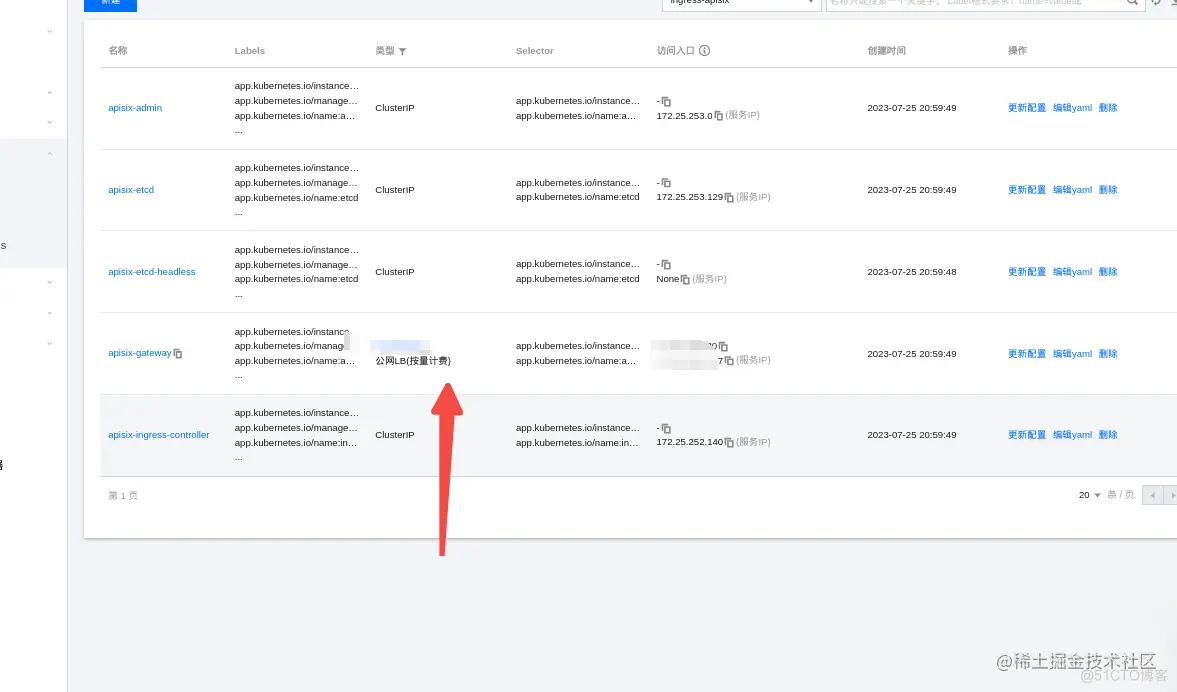The image size is (1177, 692).
Task: Open the 20 per page size dropdown
Action: click(1090, 495)
